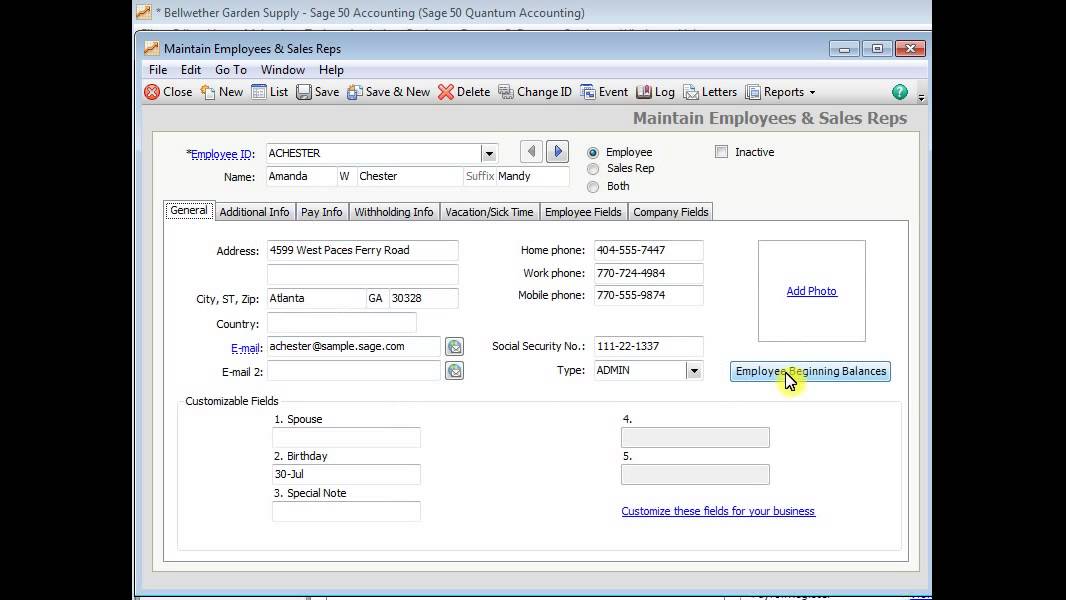The width and height of the screenshot is (1066, 600).
Task: Open the employee List
Action: (269, 92)
